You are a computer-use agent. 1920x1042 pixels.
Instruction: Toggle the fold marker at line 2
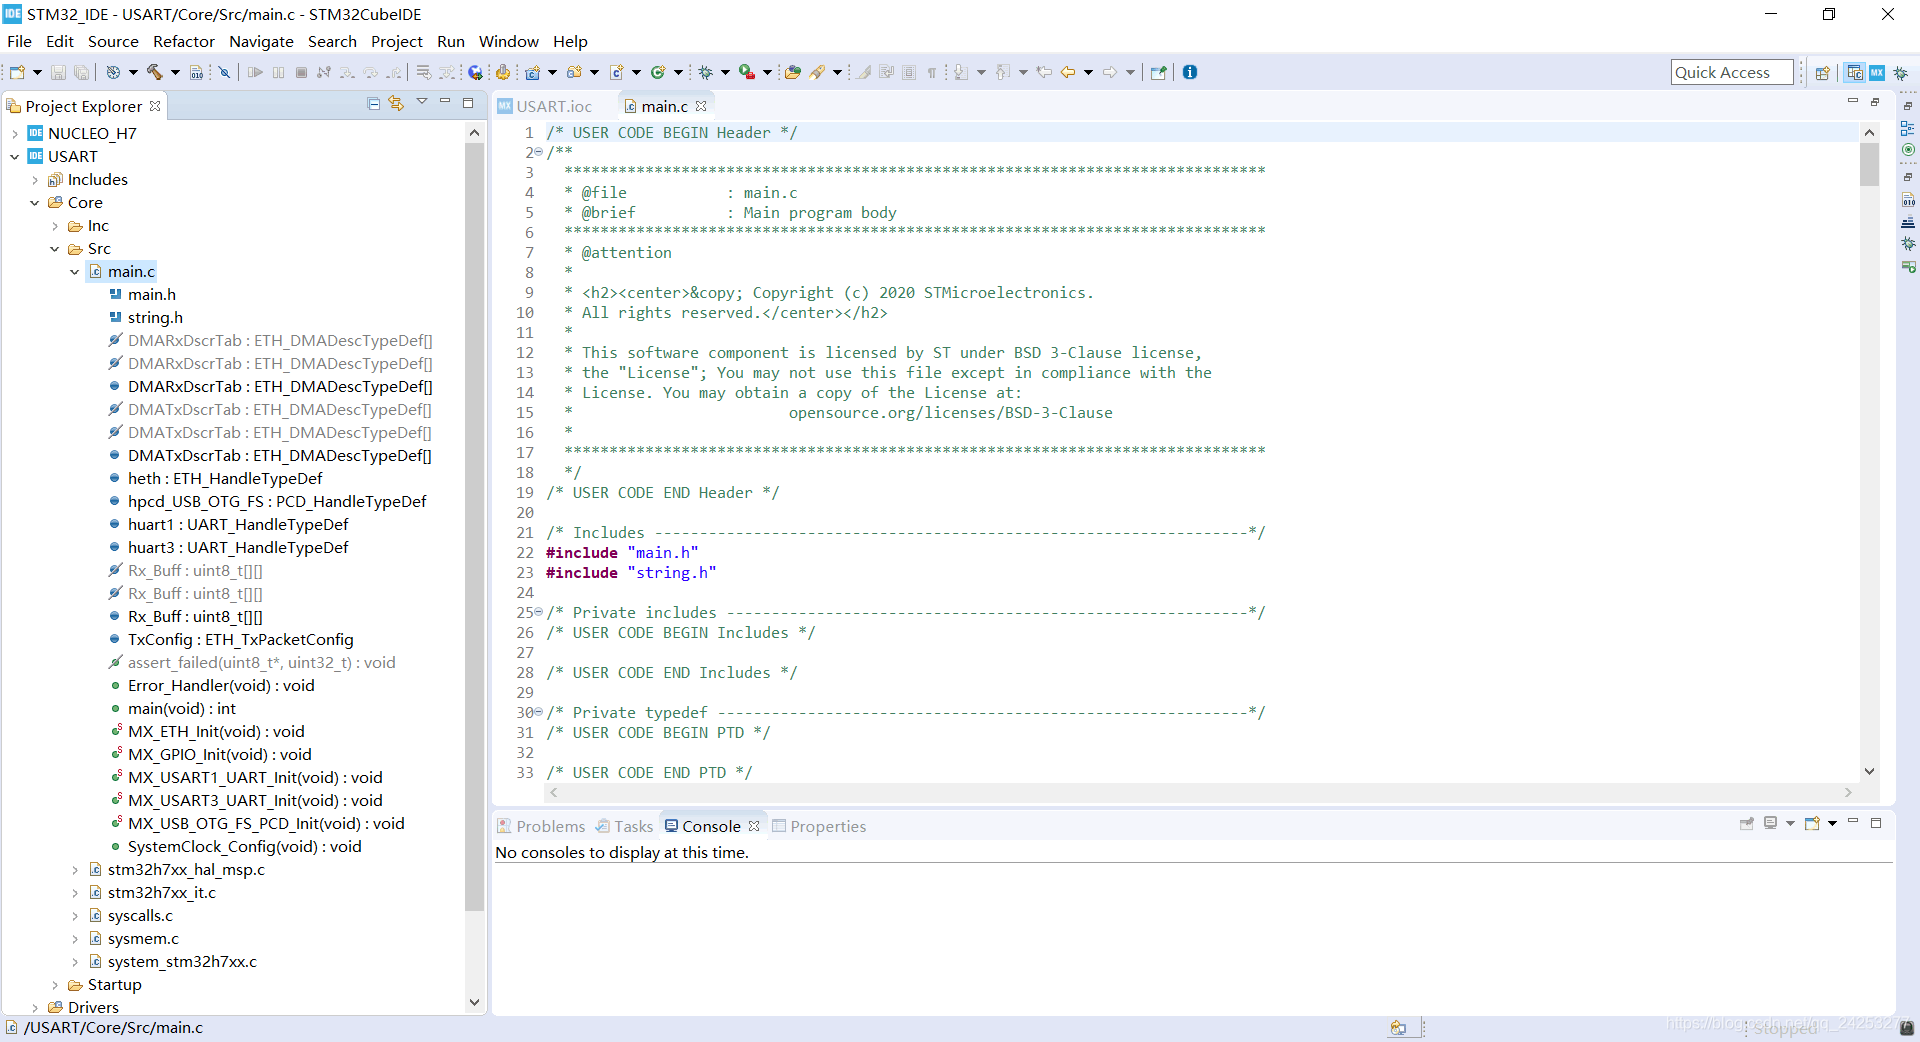click(539, 152)
